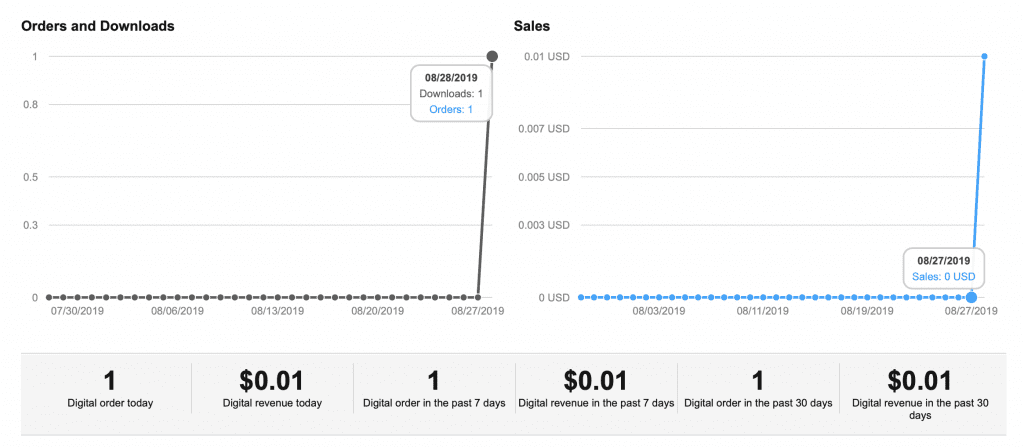1024x447 pixels.
Task: Click the 0.005 USD label on the Sales y-axis
Action: 545,177
